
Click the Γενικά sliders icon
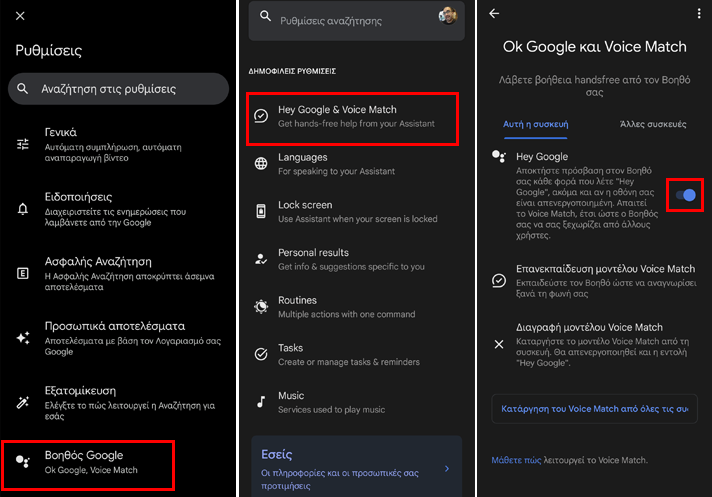(x=23, y=144)
